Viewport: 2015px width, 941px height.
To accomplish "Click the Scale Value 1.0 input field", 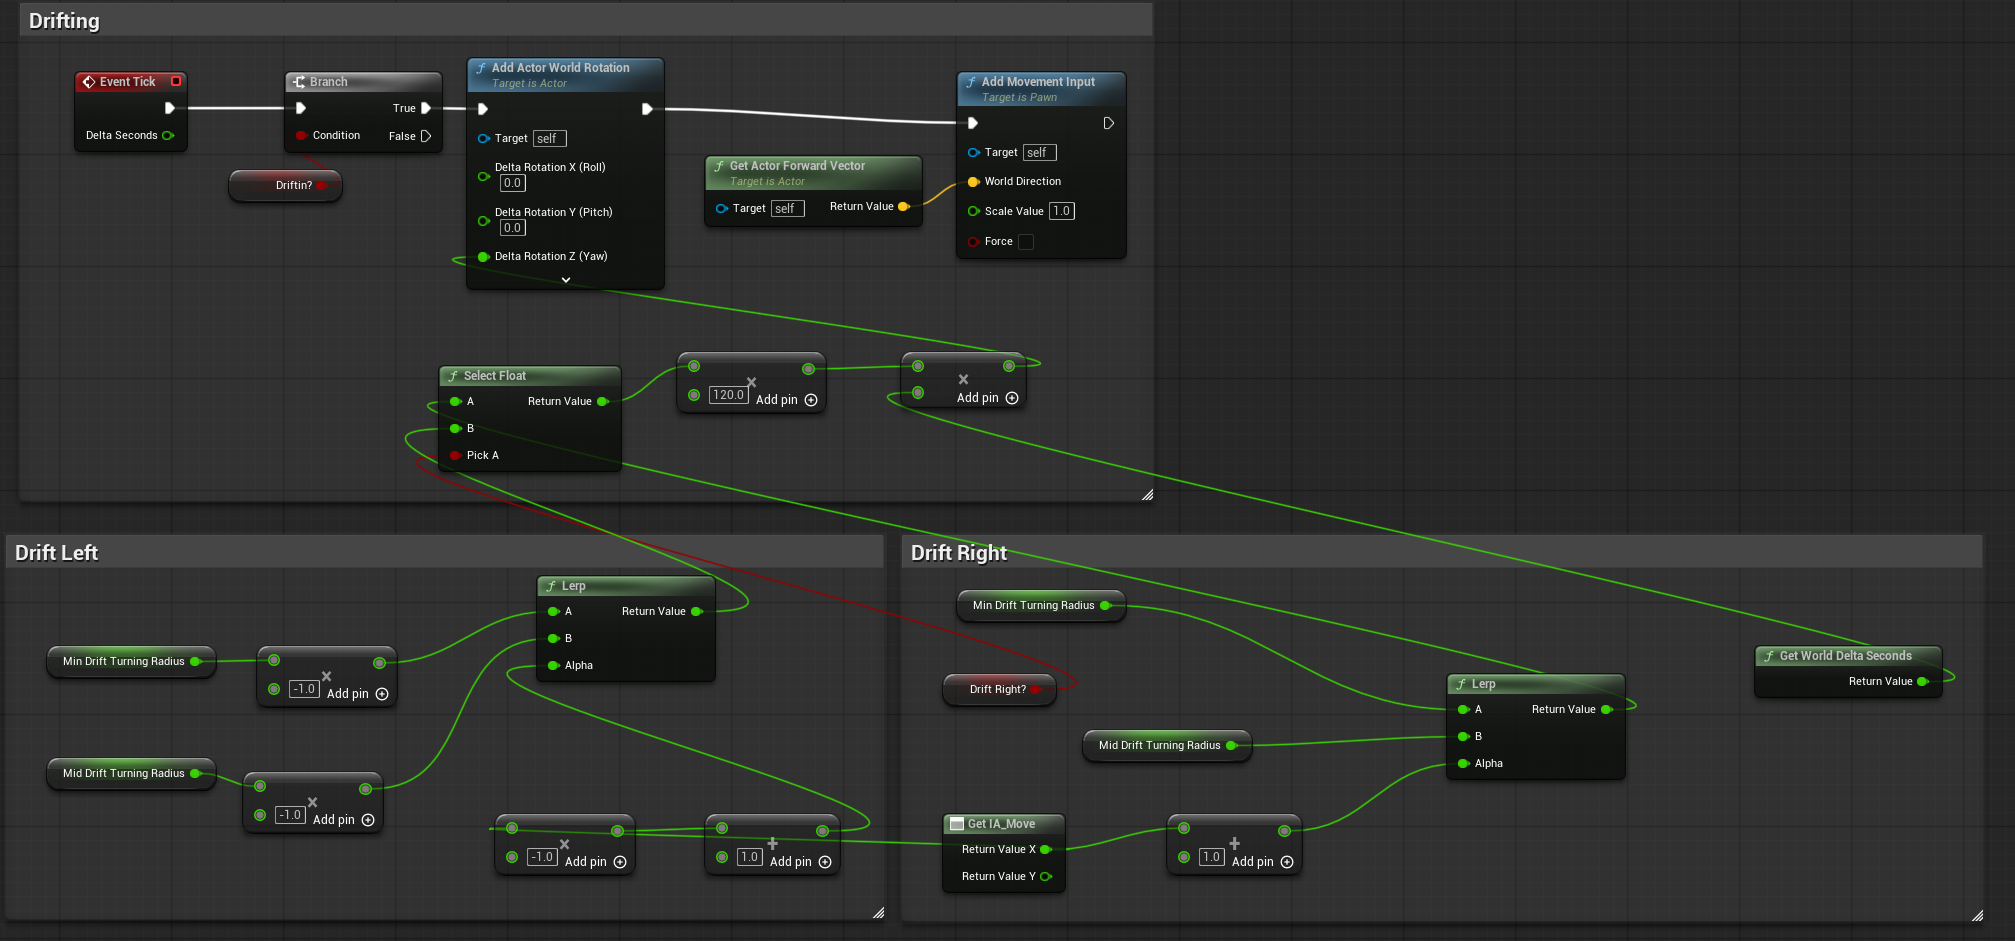I will (x=1061, y=211).
